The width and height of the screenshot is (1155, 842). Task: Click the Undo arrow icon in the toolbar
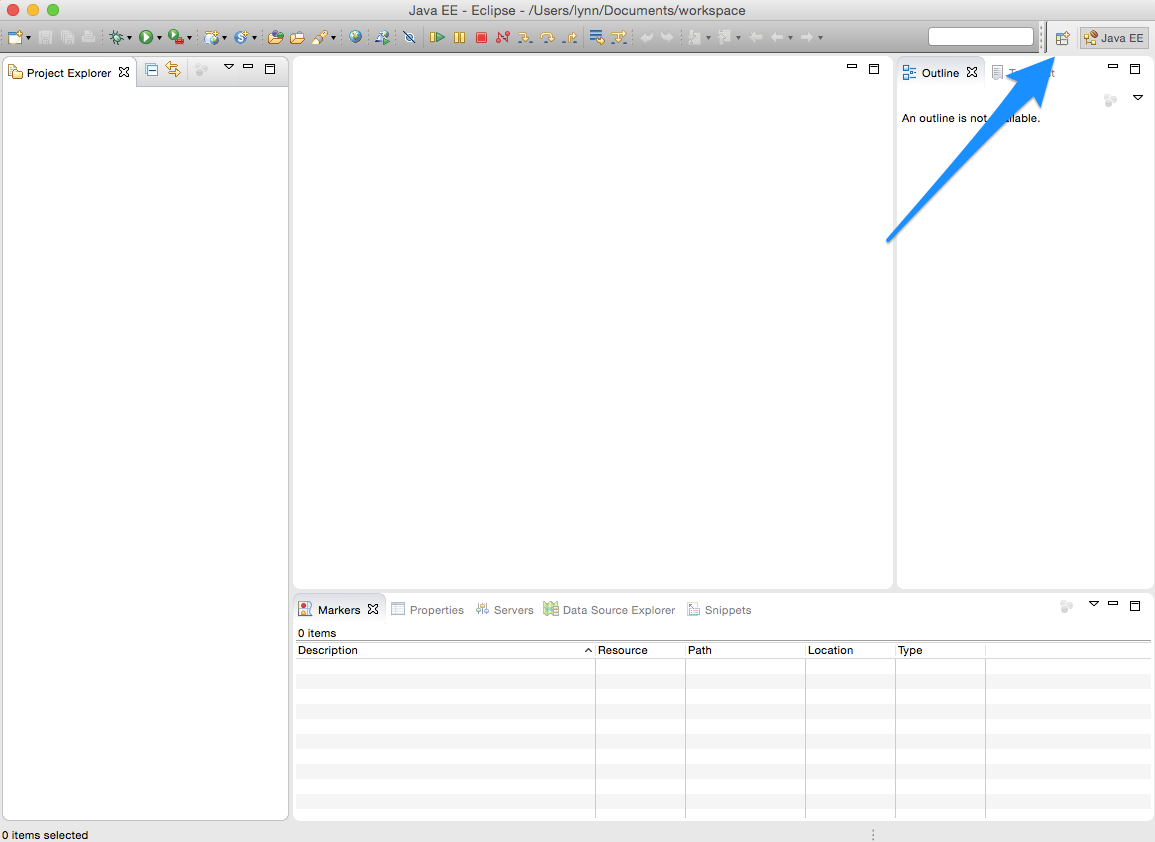pos(646,37)
